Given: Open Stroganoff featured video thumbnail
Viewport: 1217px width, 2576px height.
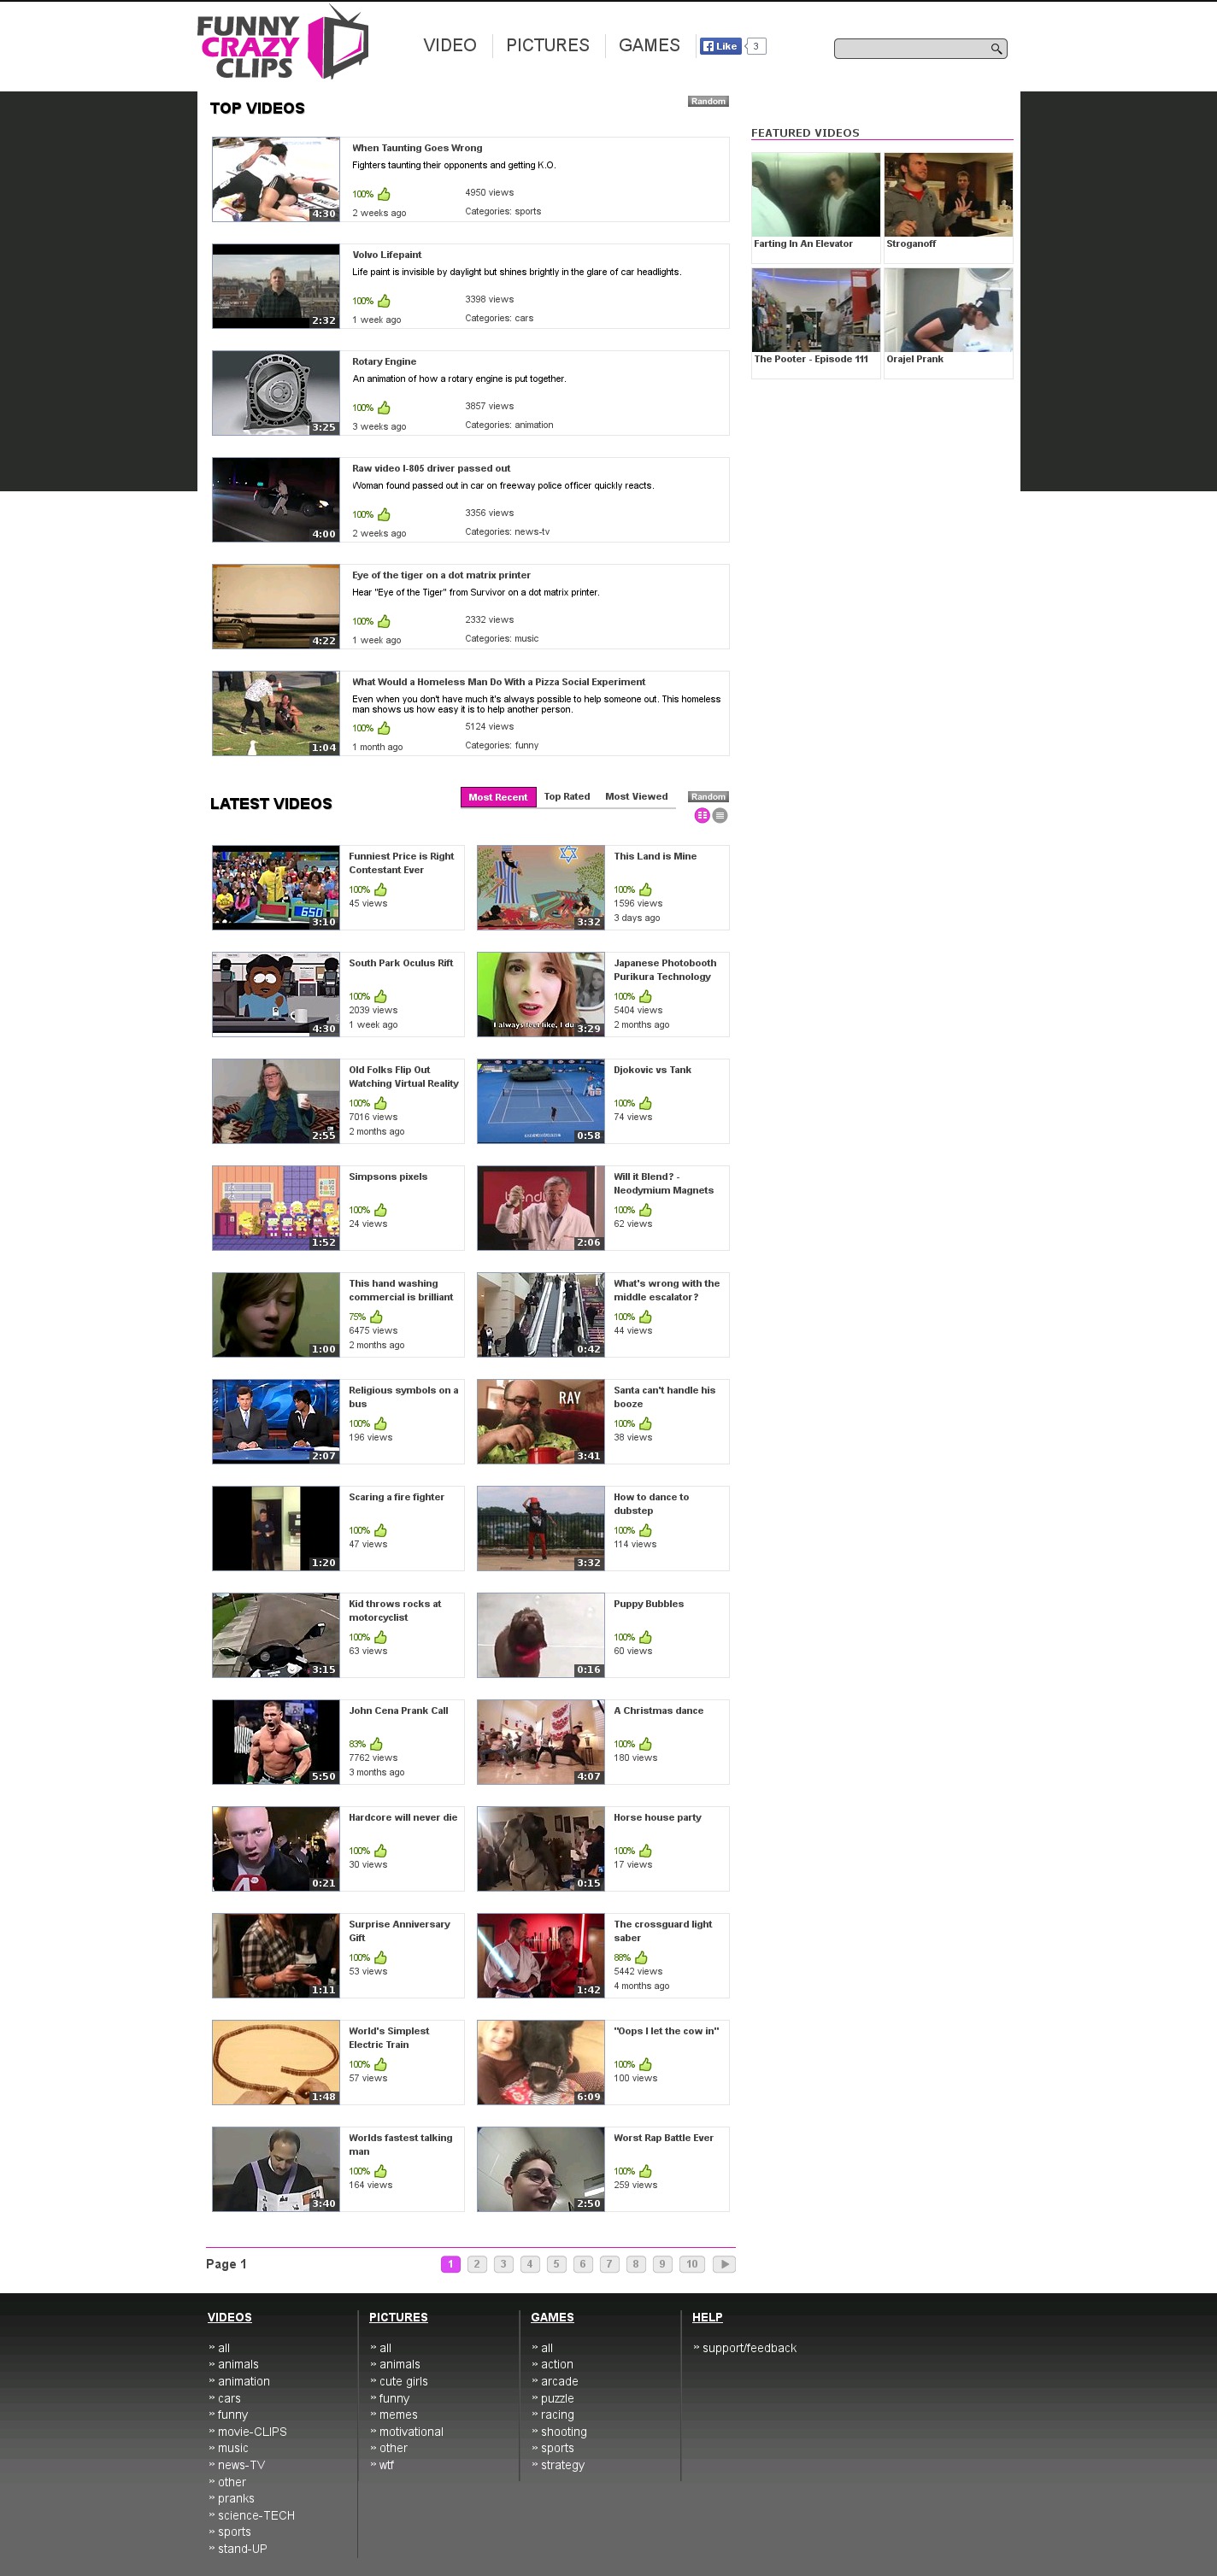Looking at the screenshot, I should pyautogui.click(x=948, y=195).
